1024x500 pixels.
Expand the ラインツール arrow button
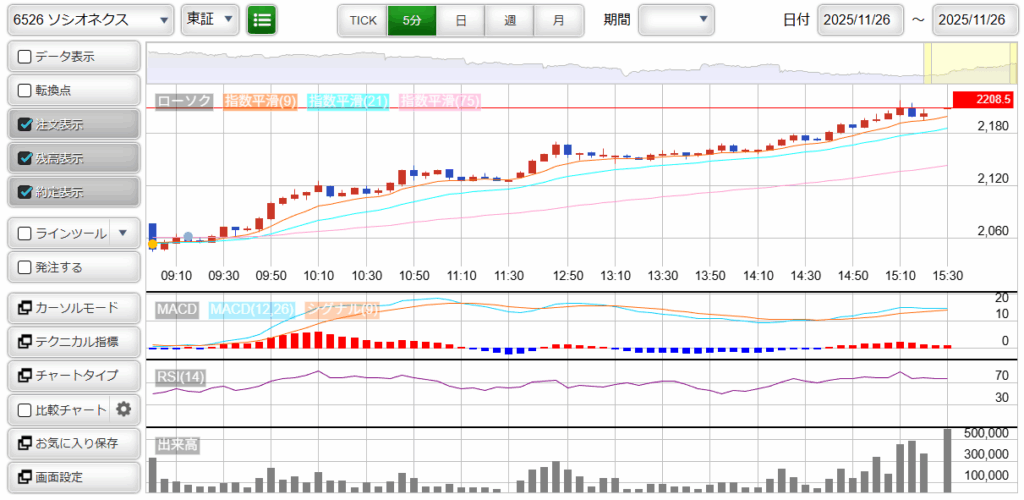click(123, 233)
